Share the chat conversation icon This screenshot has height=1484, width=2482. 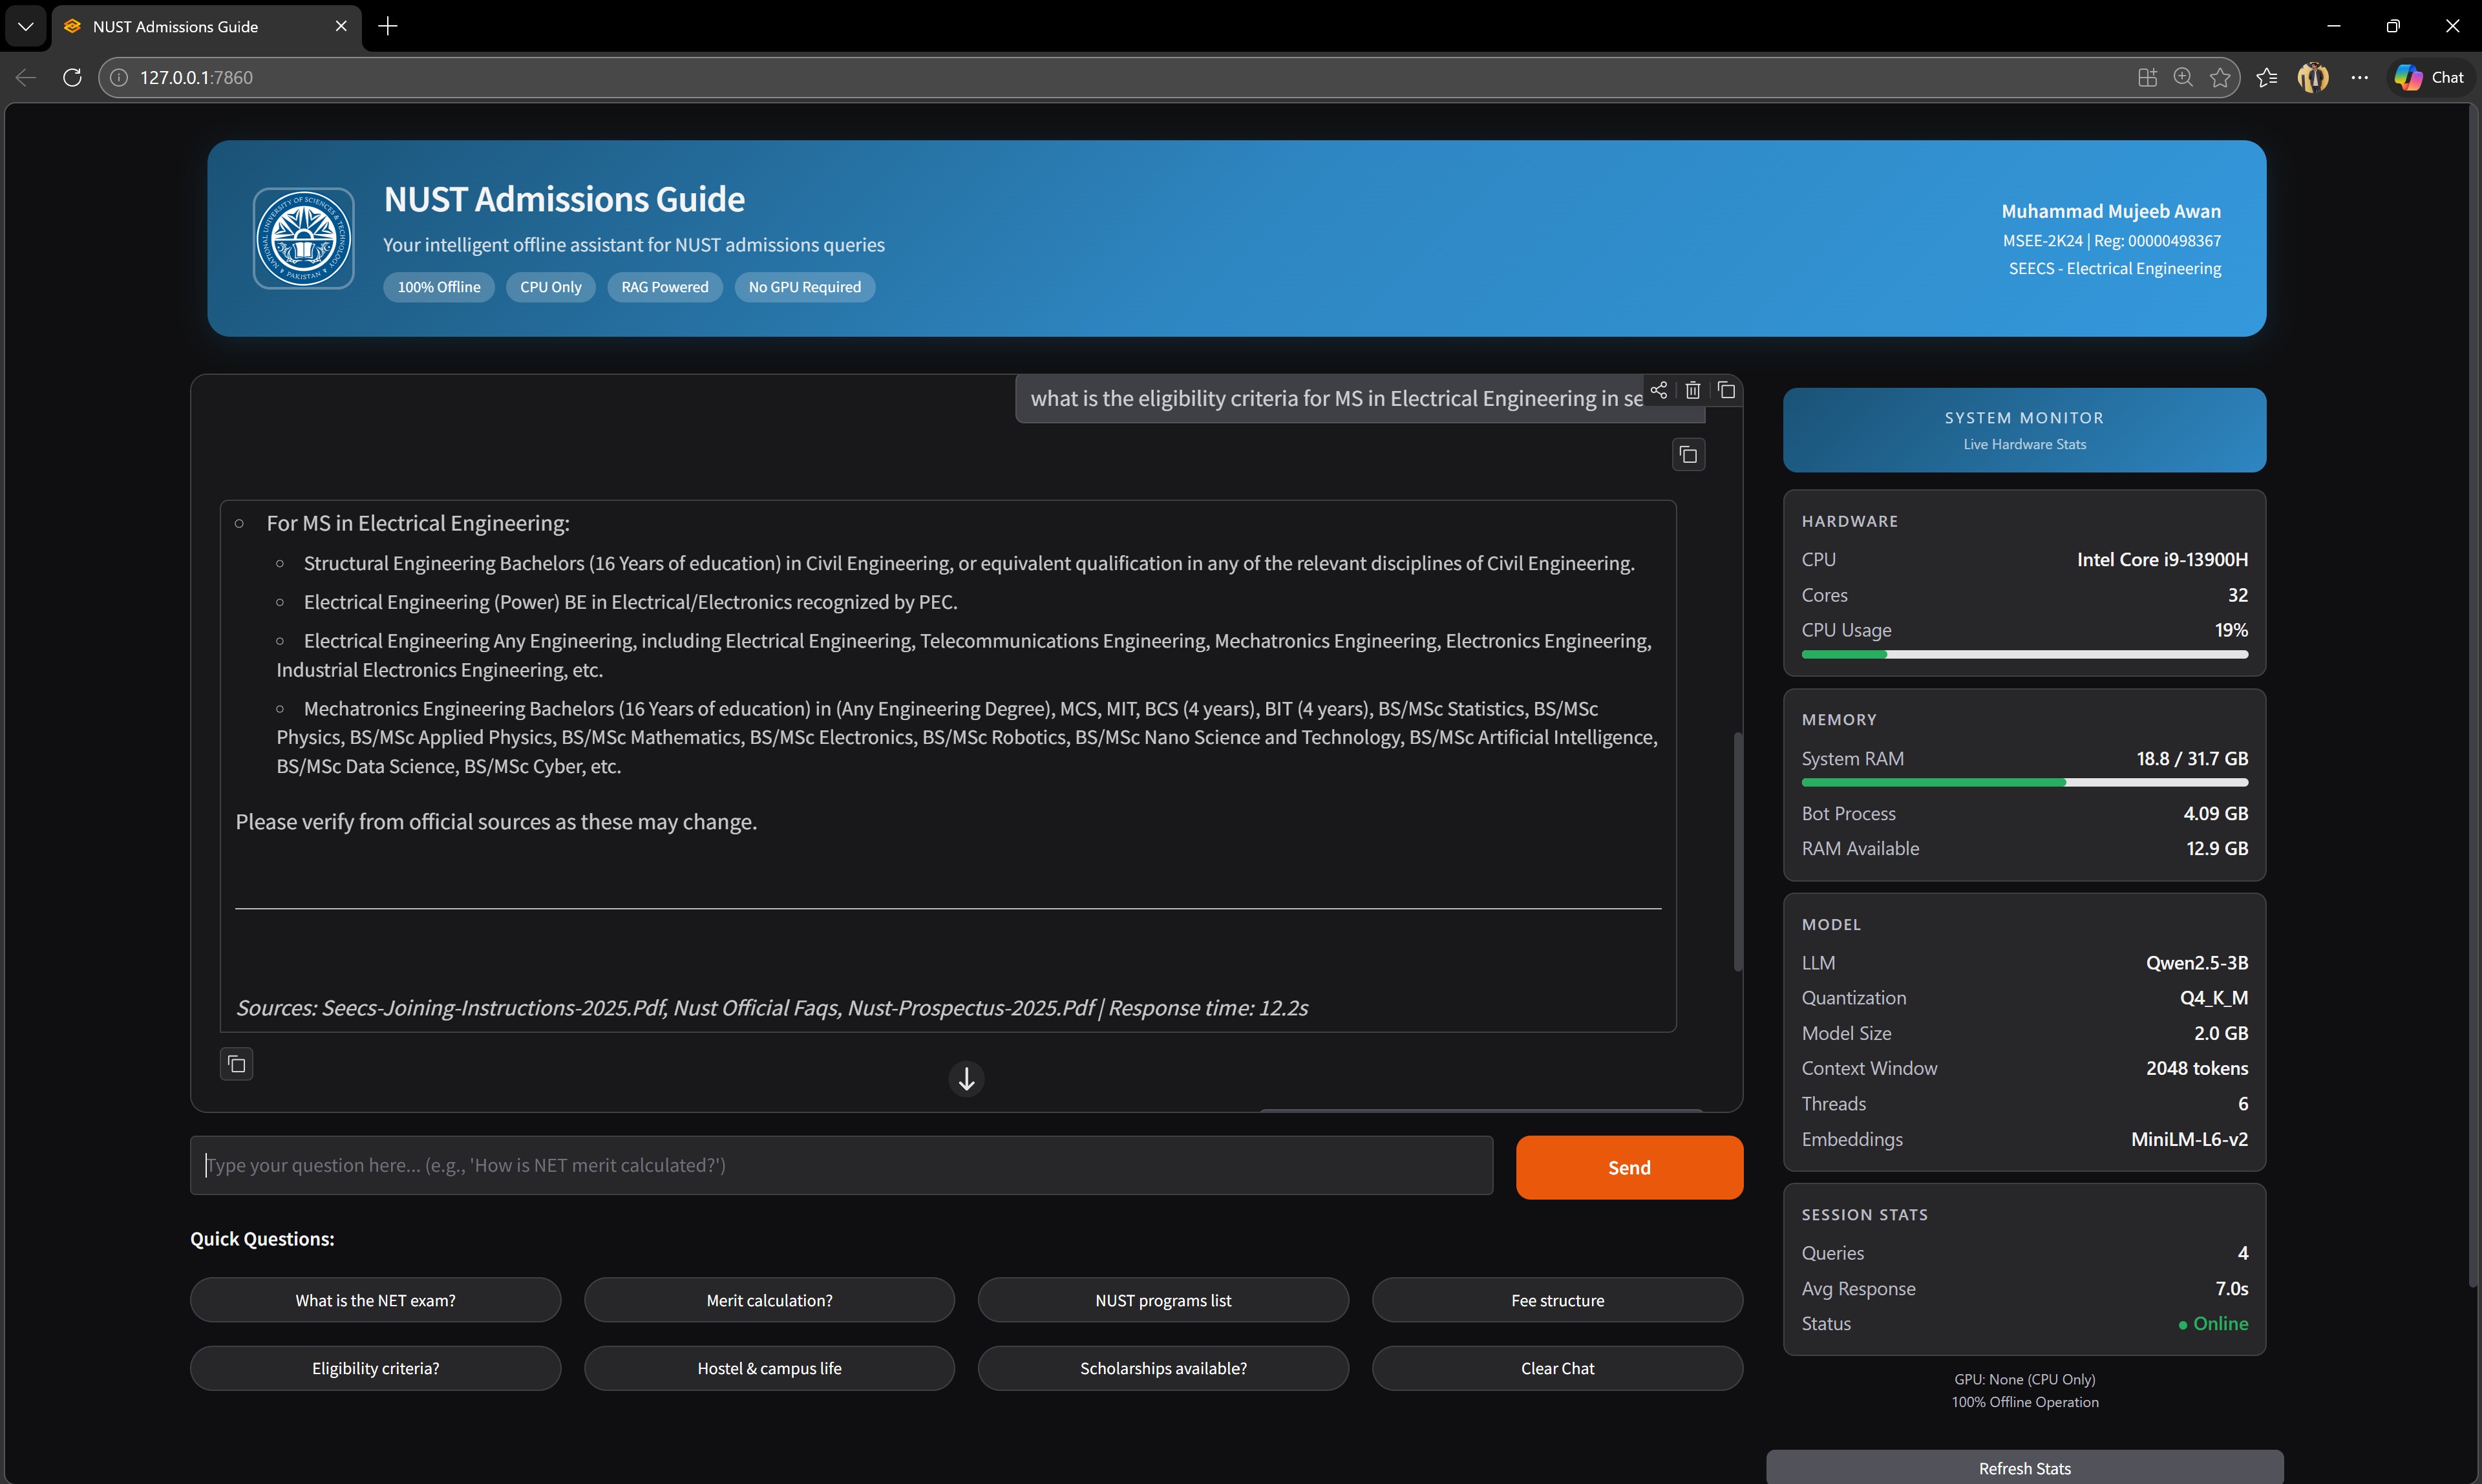[x=1659, y=390]
